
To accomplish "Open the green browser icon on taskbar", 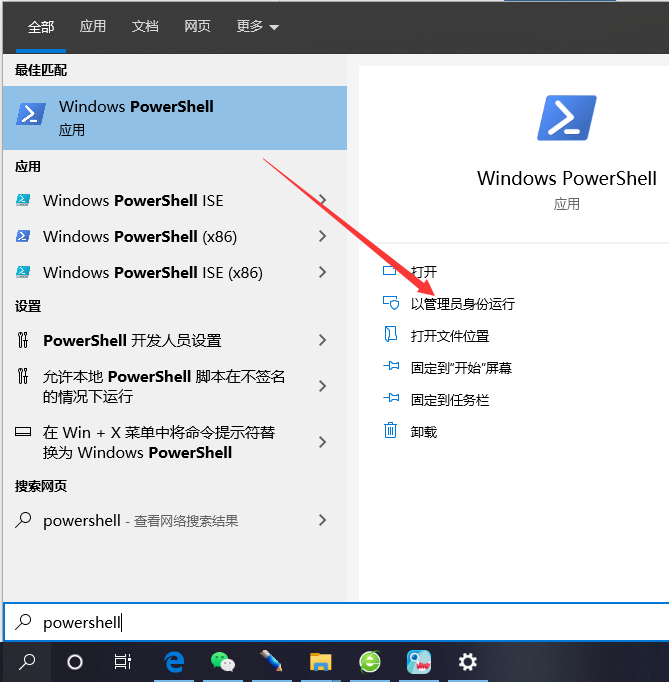I will [x=370, y=662].
